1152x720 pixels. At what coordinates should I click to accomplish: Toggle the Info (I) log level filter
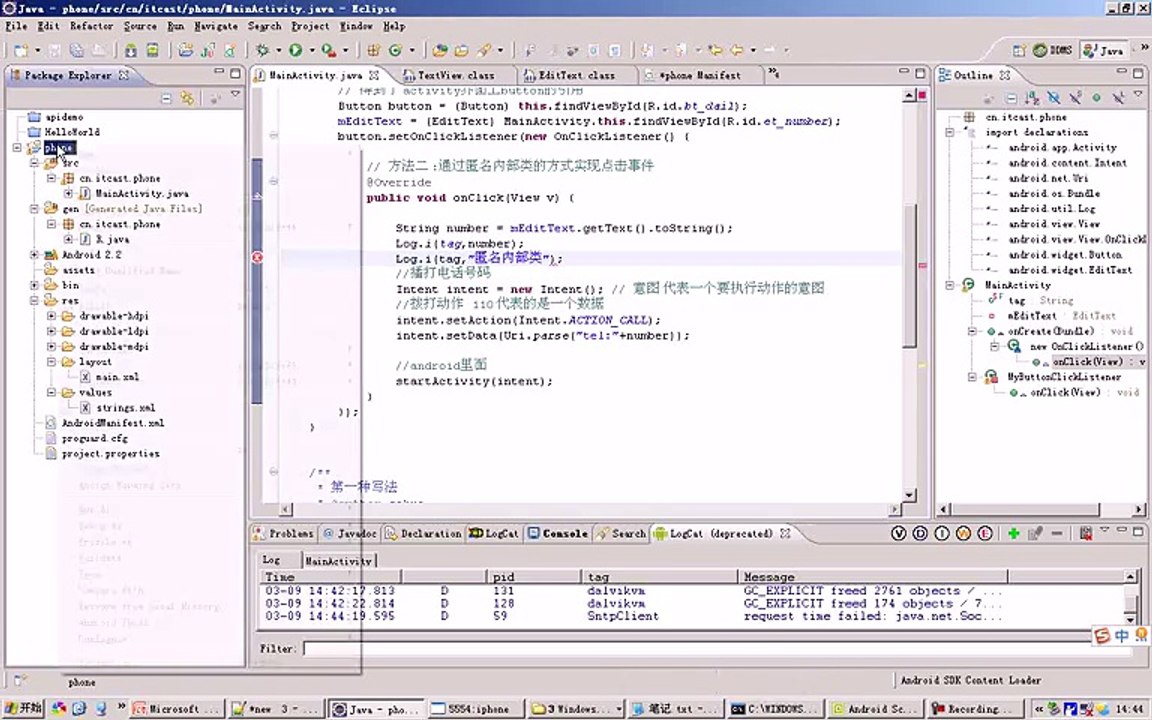(941, 533)
